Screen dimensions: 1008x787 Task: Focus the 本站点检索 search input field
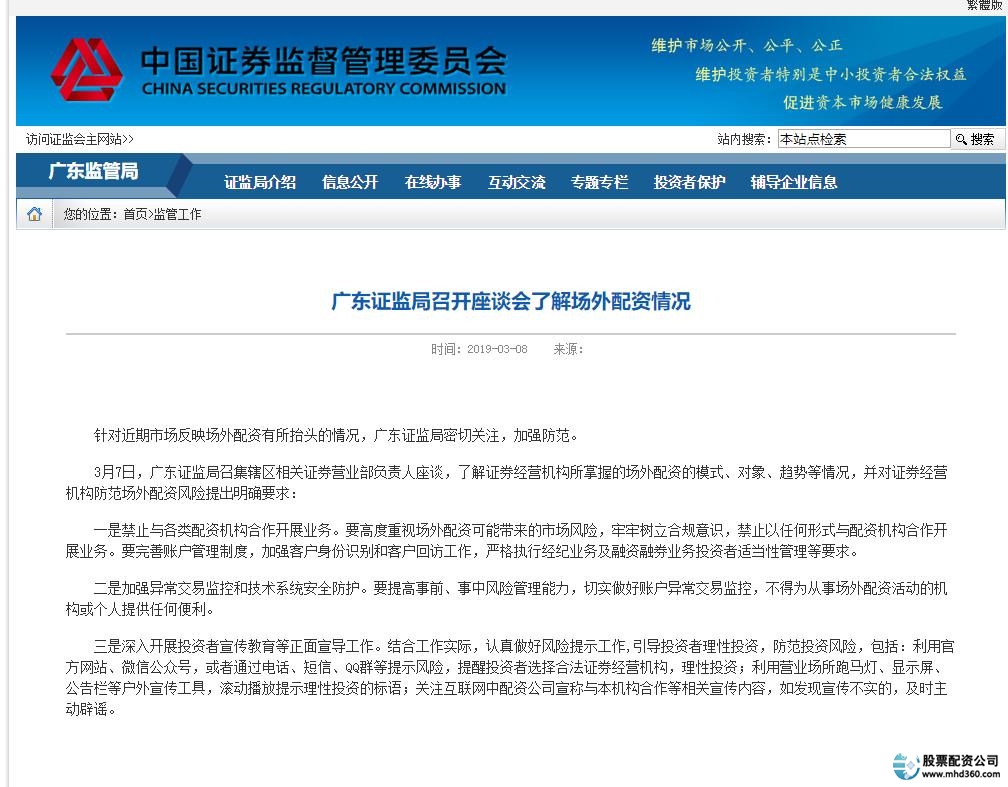[863, 139]
